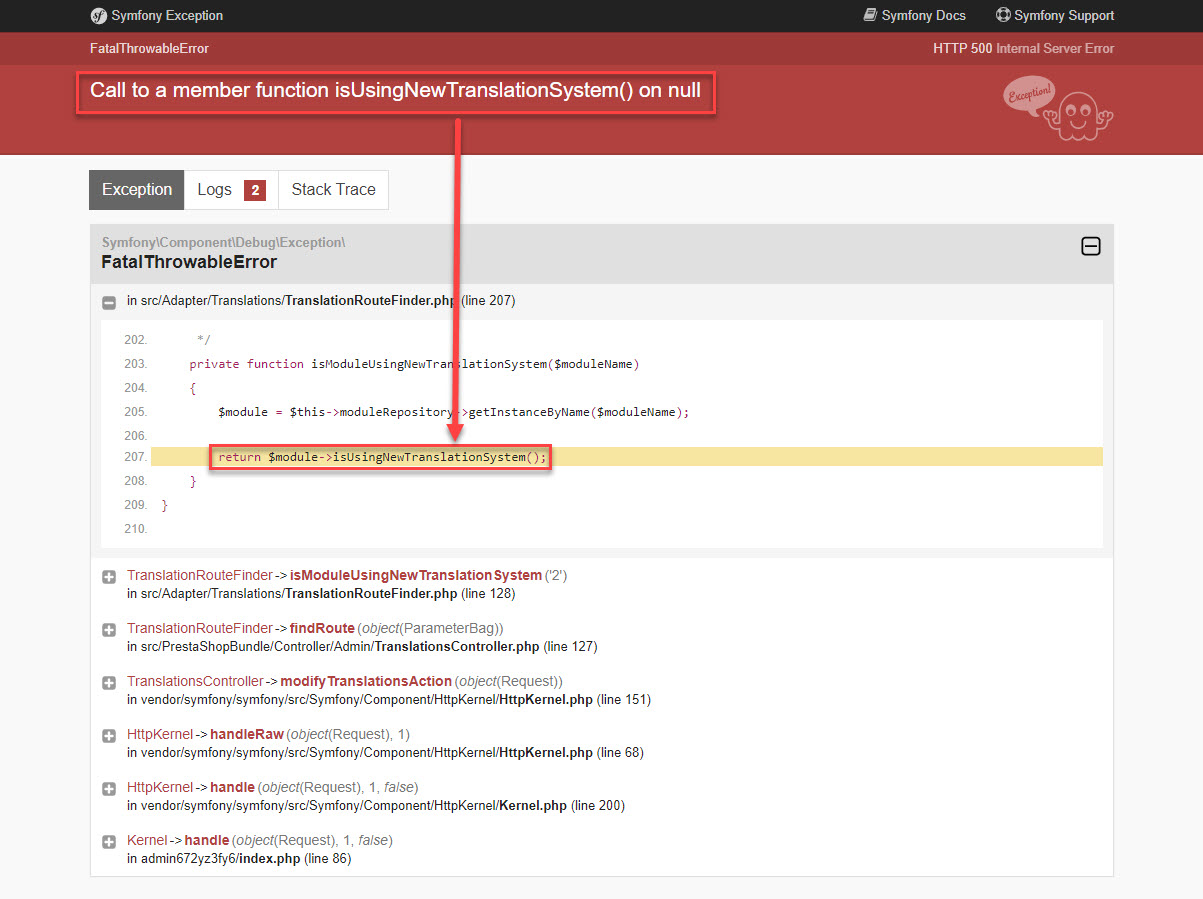Click the isModuleUsingNewTranslationSystem method name in trace
This screenshot has width=1203, height=899.
[x=415, y=576]
